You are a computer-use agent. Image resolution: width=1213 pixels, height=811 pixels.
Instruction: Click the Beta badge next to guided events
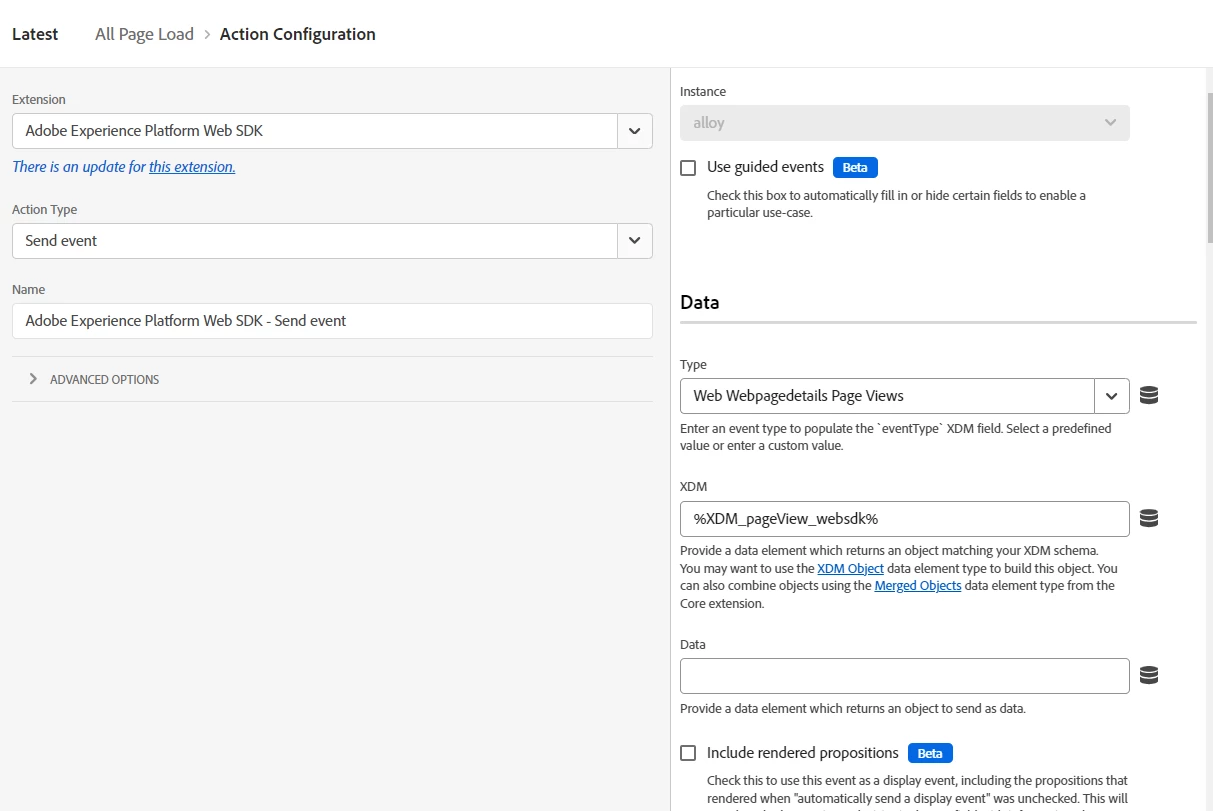click(855, 168)
